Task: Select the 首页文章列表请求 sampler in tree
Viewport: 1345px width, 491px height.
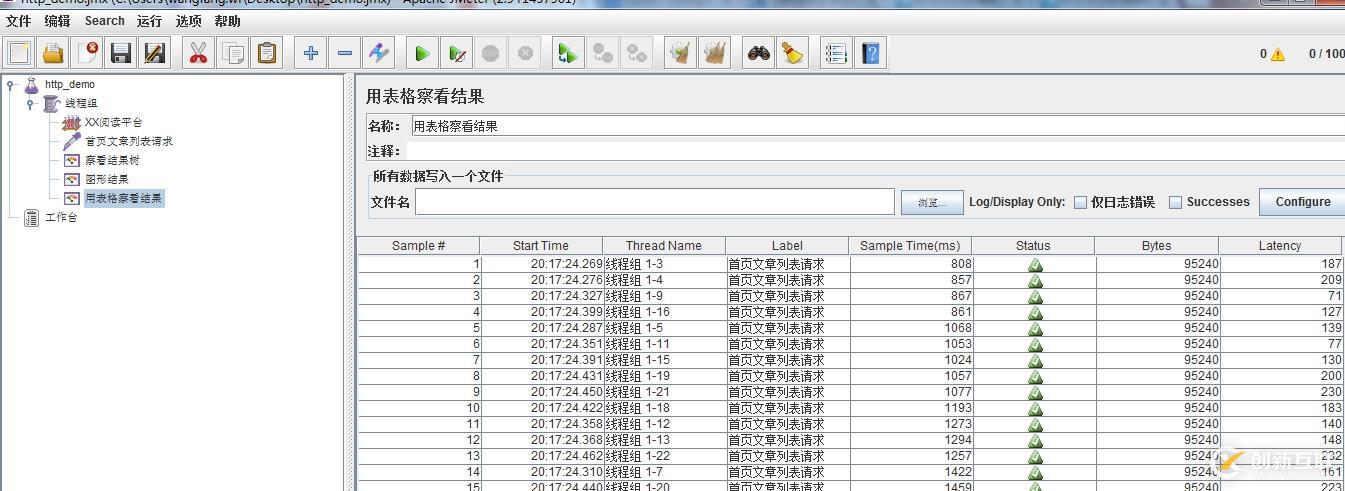Action: pyautogui.click(x=129, y=141)
